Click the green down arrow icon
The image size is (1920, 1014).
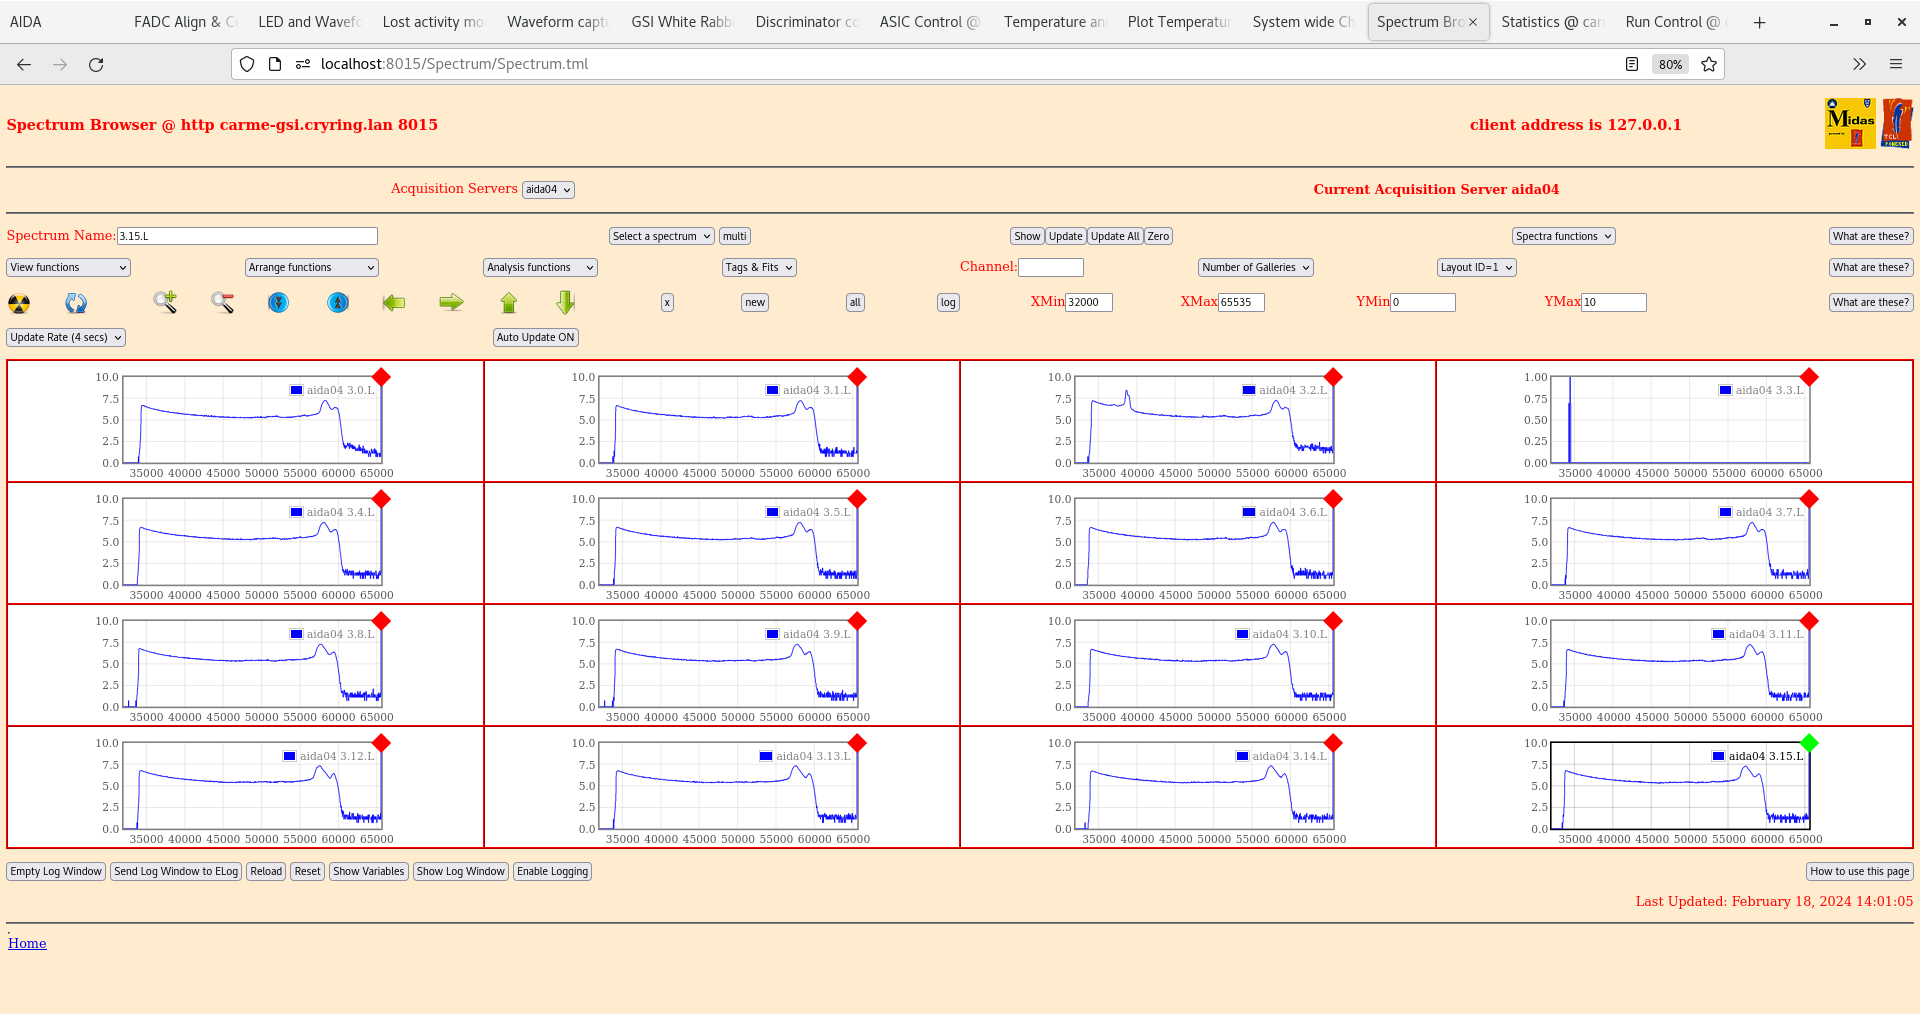pos(566,302)
